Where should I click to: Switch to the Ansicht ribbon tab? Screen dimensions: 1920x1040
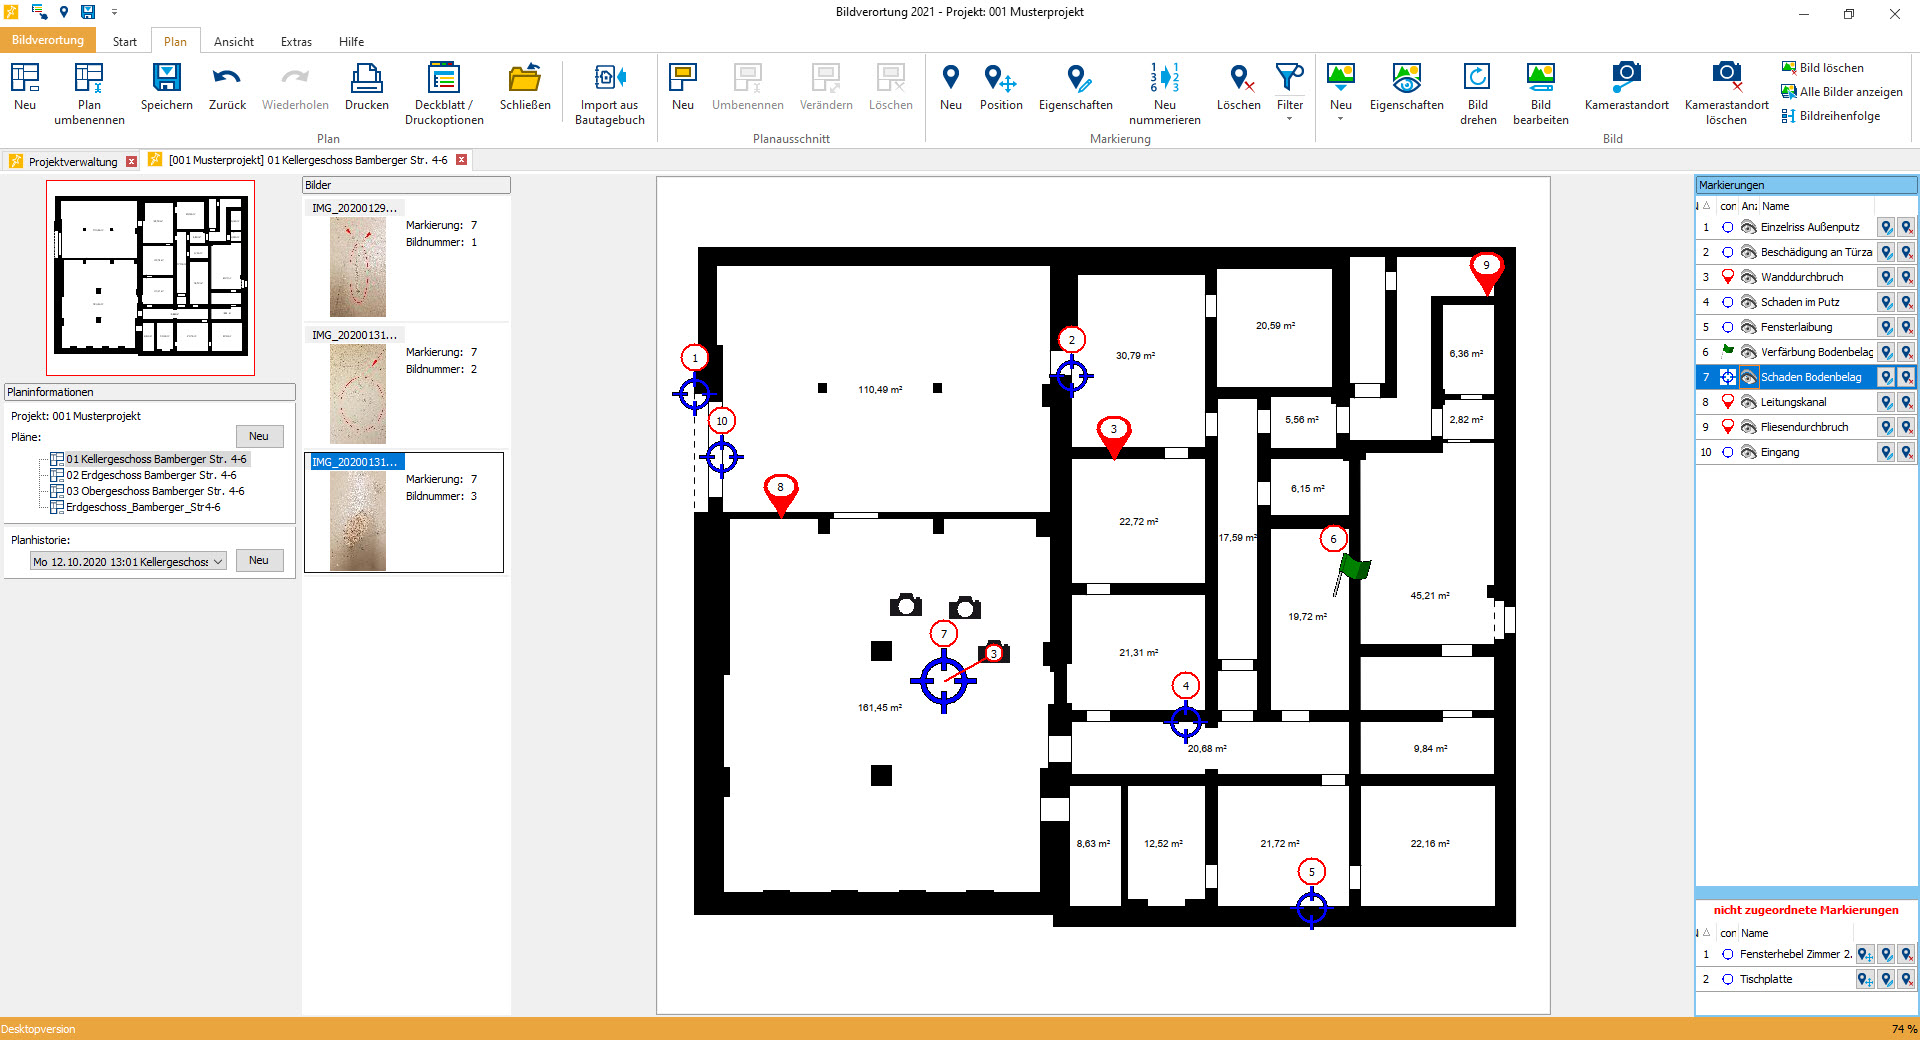233,42
